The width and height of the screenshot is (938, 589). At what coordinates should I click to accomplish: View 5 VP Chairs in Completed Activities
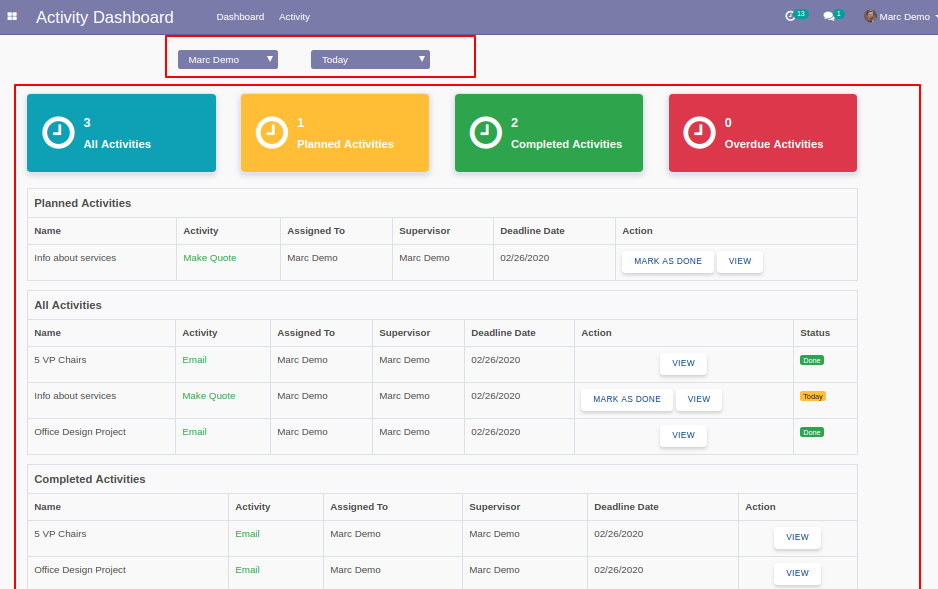coord(797,537)
